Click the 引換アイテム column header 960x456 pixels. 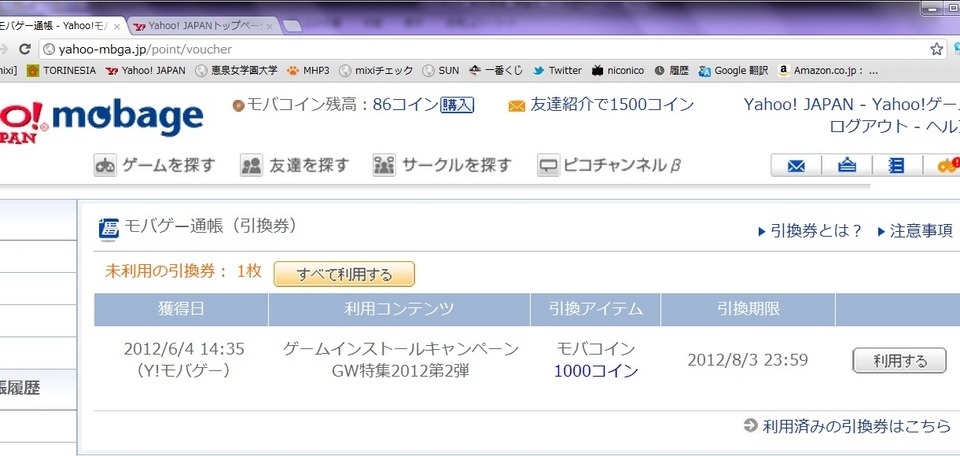point(596,310)
